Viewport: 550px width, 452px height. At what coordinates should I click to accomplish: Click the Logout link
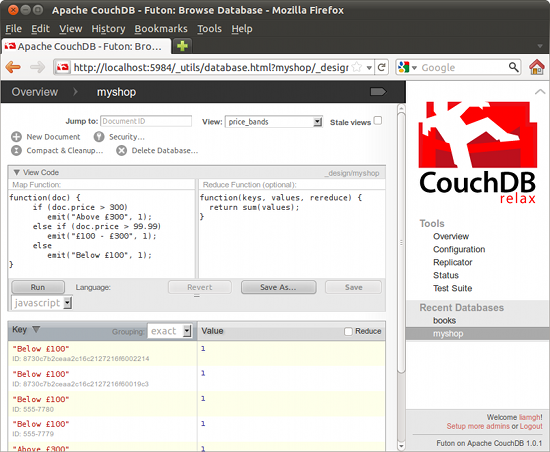pyautogui.click(x=531, y=426)
